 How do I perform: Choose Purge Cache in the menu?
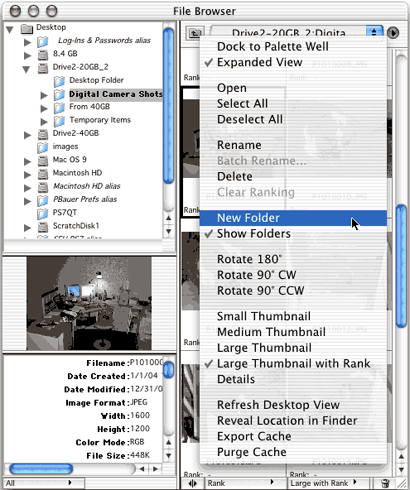point(293,452)
